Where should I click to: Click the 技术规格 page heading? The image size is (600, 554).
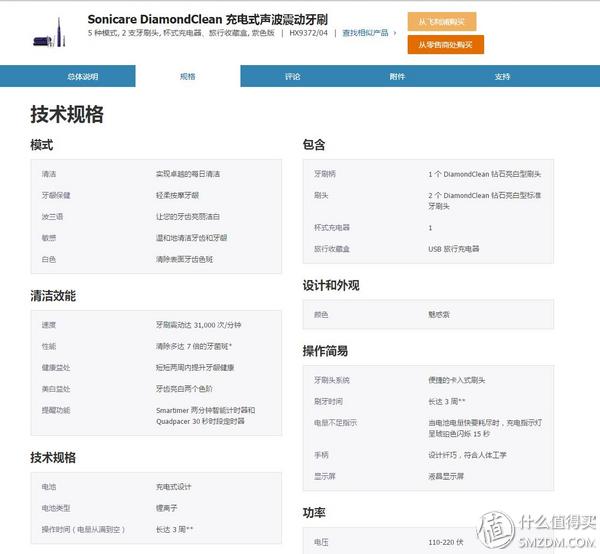pyautogui.click(x=67, y=114)
